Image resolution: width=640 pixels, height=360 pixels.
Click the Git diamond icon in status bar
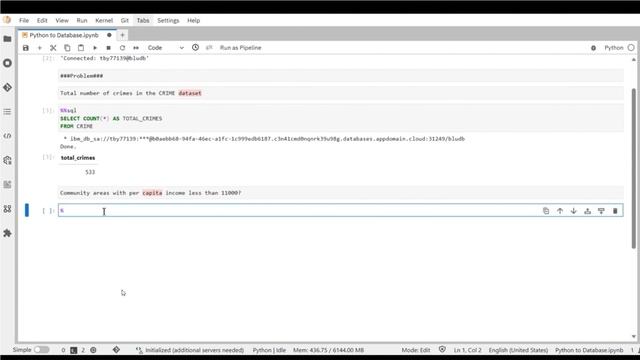coord(116,350)
